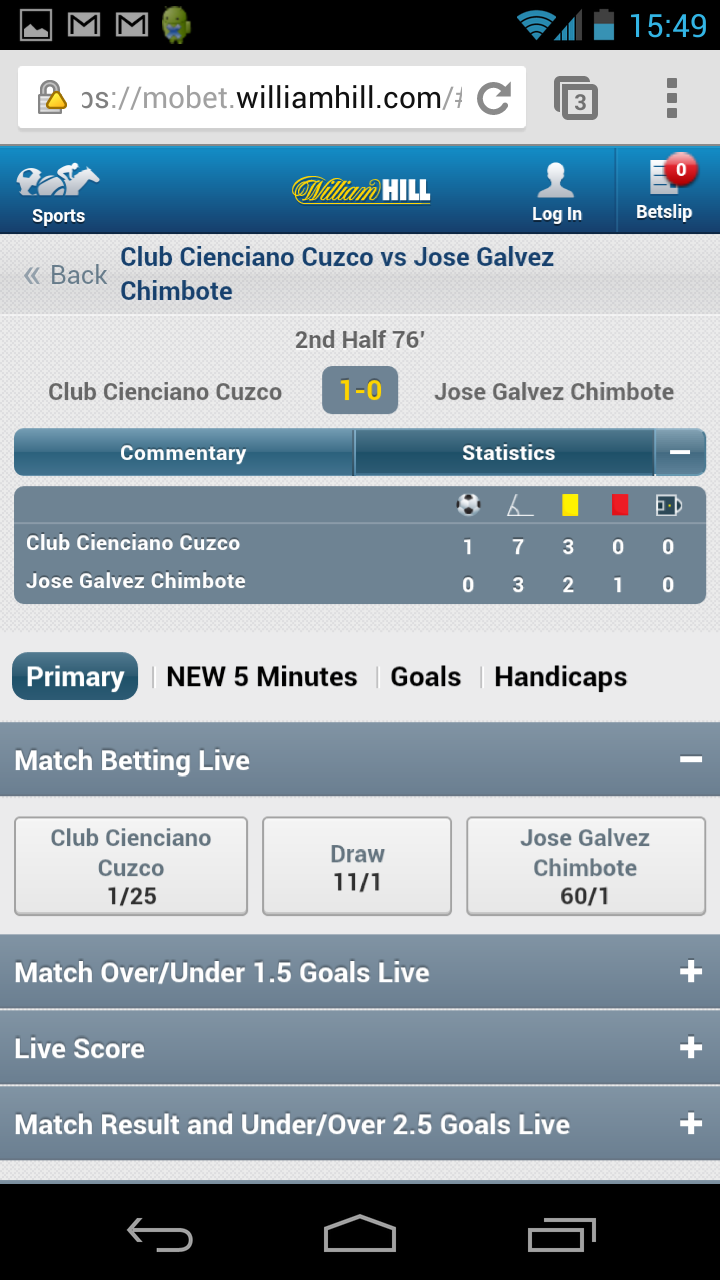The width and height of the screenshot is (720, 1280).
Task: Go Back to previous page link
Action: point(66,275)
